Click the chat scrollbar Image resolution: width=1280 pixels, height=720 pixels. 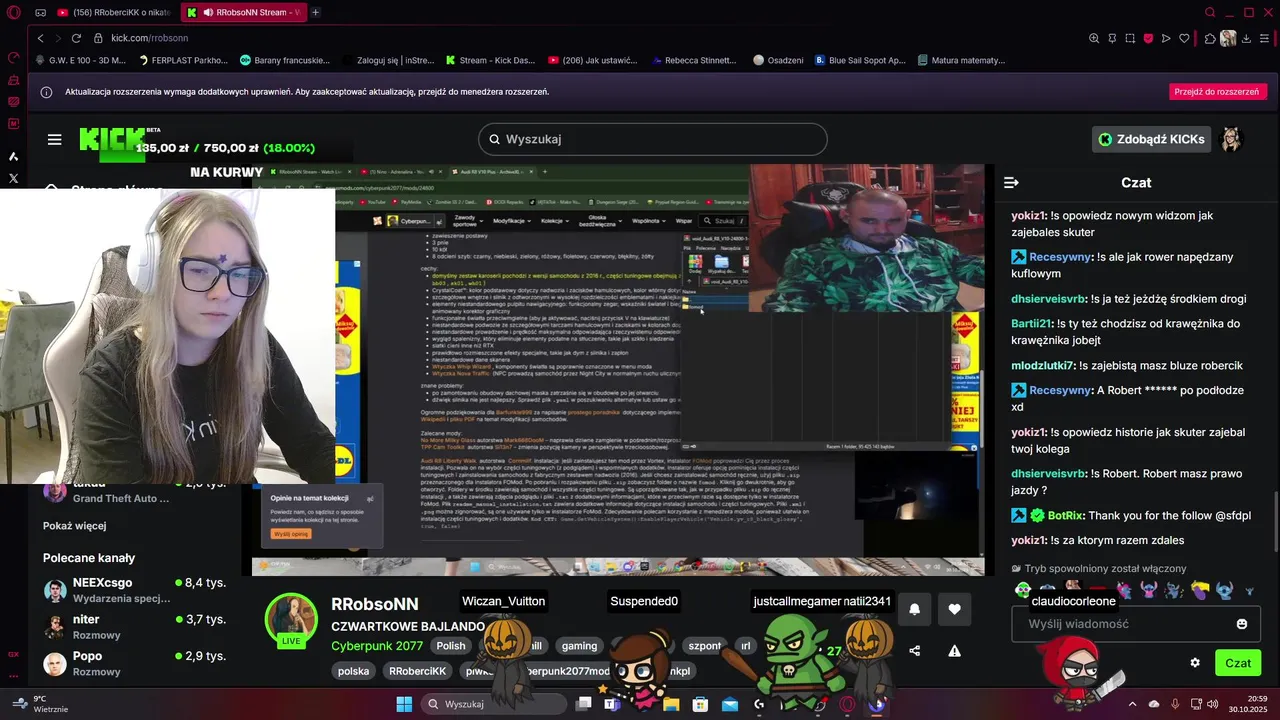(x=1275, y=522)
